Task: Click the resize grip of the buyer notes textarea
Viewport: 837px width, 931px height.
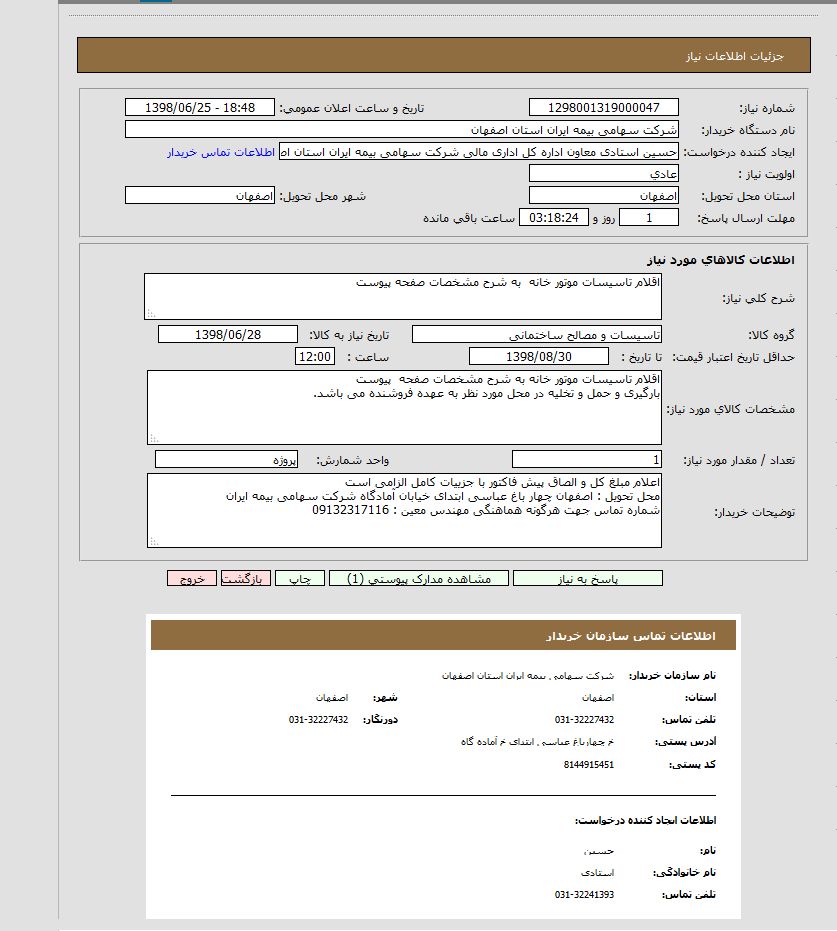Action: 154,543
